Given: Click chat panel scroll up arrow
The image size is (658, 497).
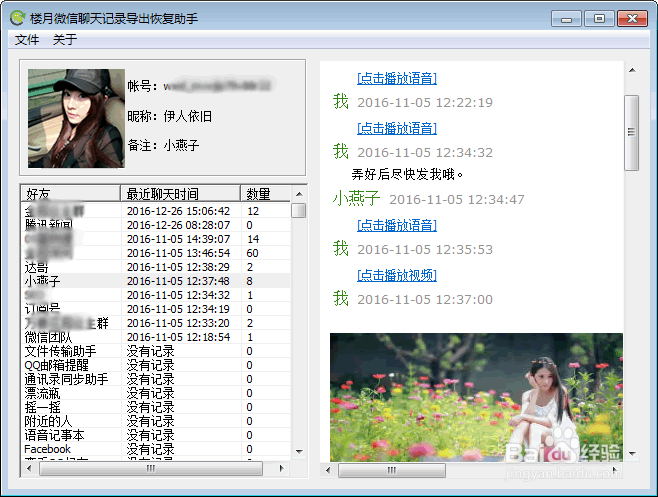Looking at the screenshot, I should click(x=632, y=71).
